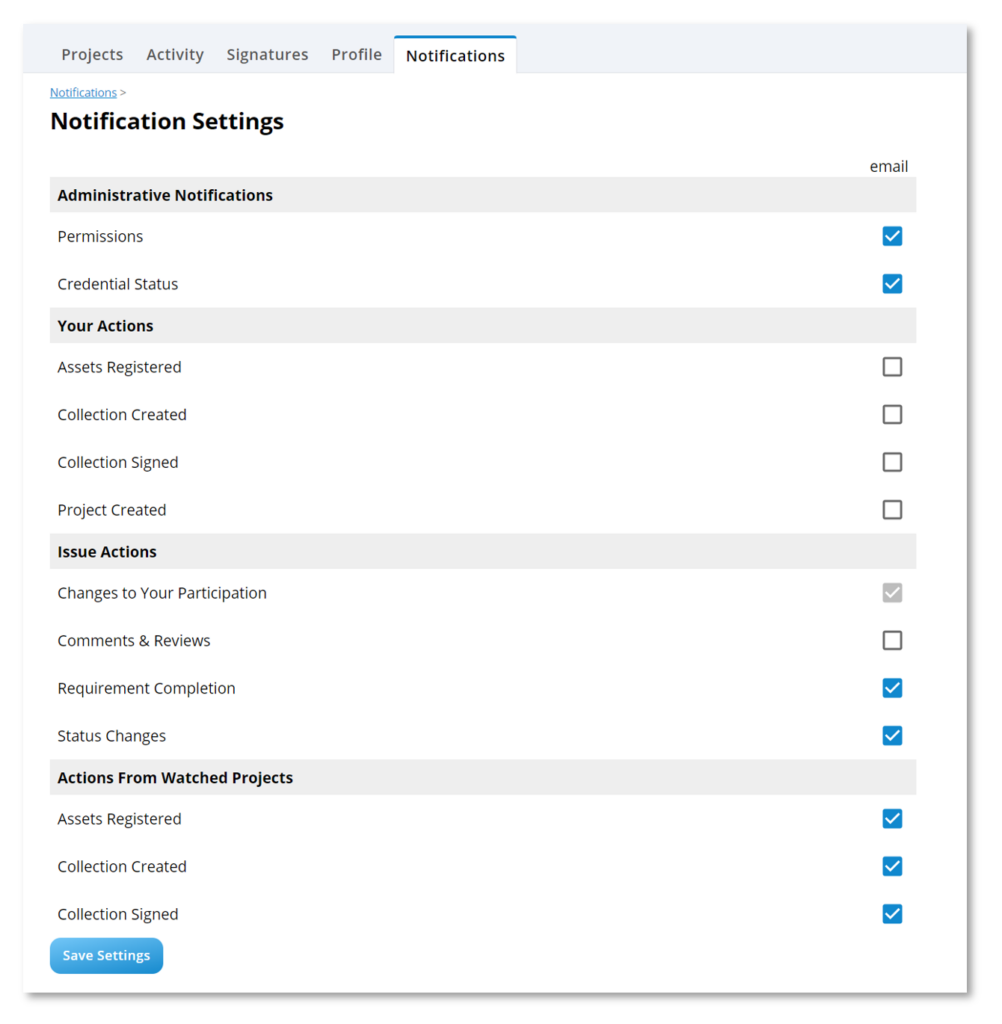
Task: Go to the Signatures tab
Action: tap(267, 54)
